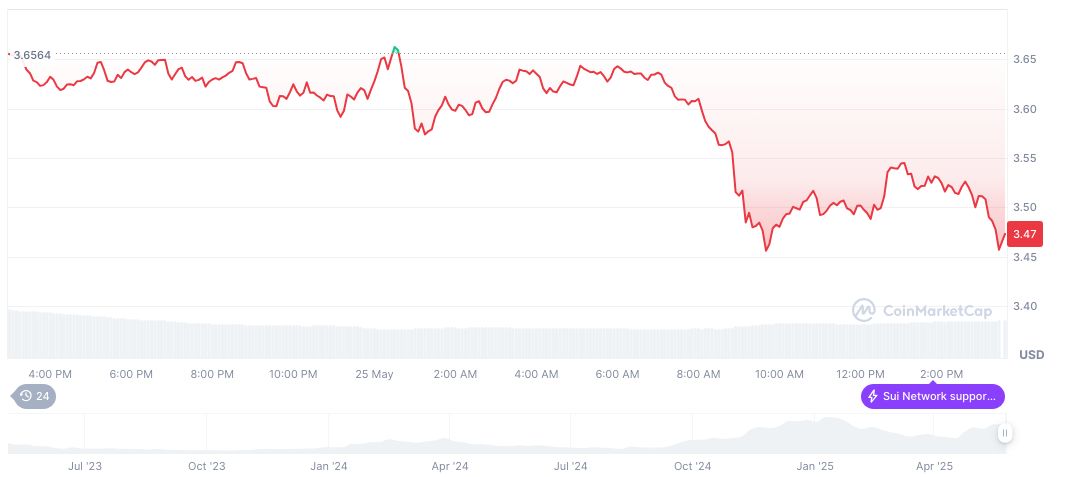
Task: Click the 10:00 AM time axis label
Action: (779, 374)
